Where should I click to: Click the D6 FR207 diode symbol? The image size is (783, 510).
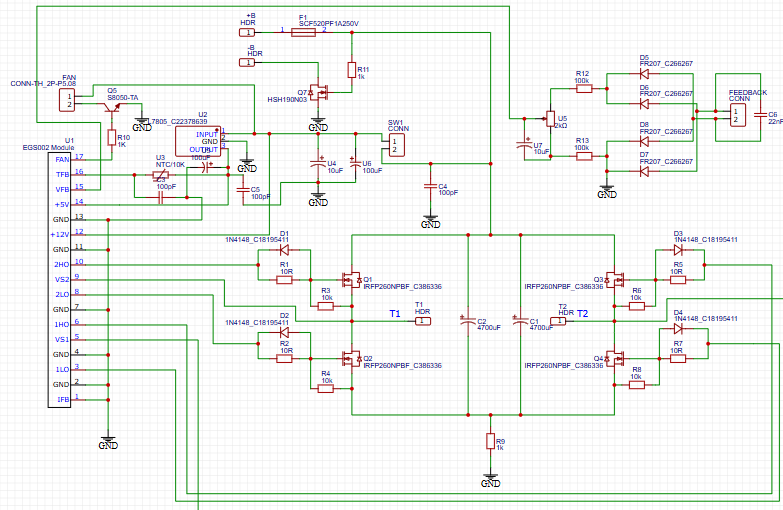click(644, 104)
